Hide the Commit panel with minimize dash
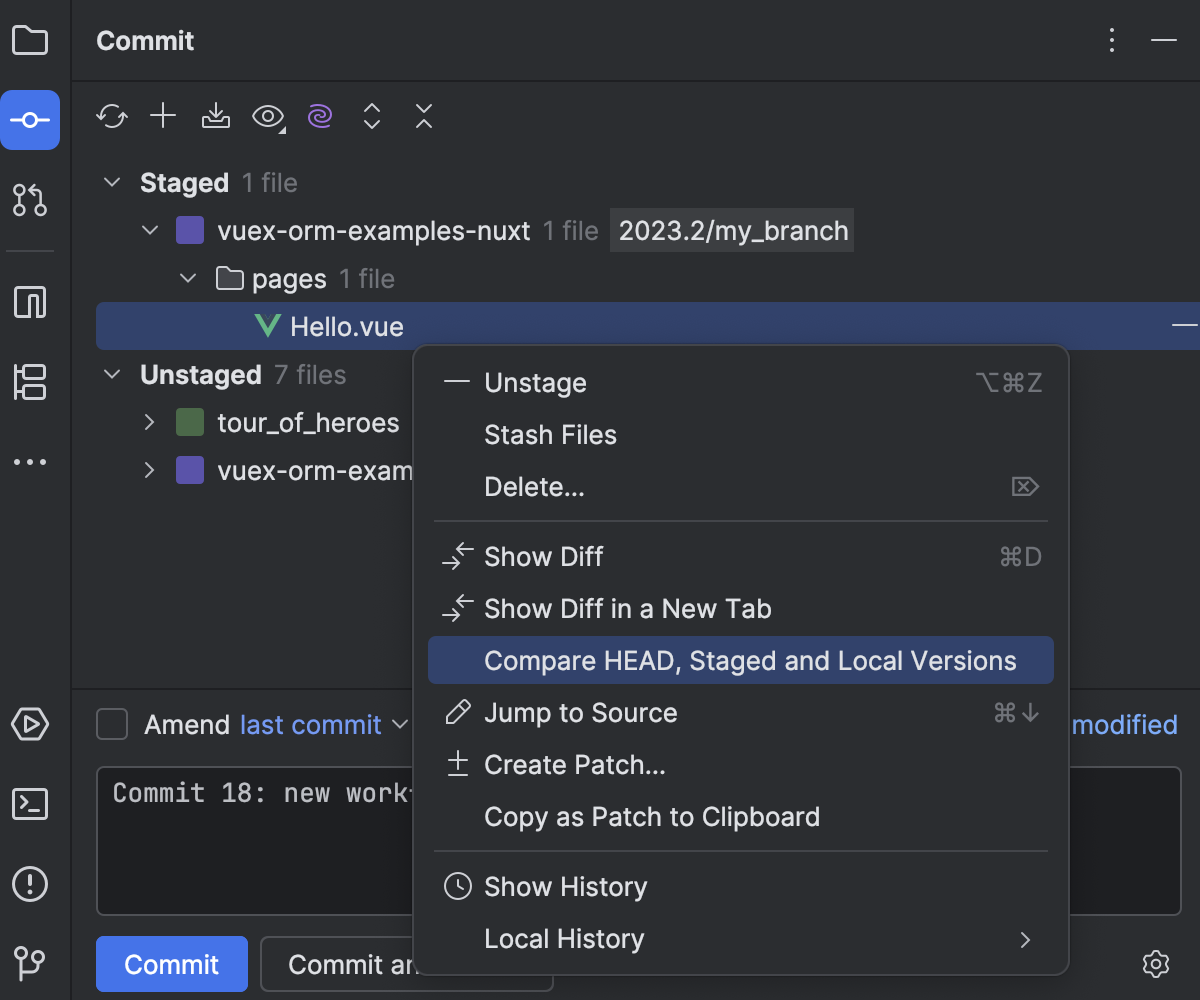The height and width of the screenshot is (1000, 1200). 1163,41
